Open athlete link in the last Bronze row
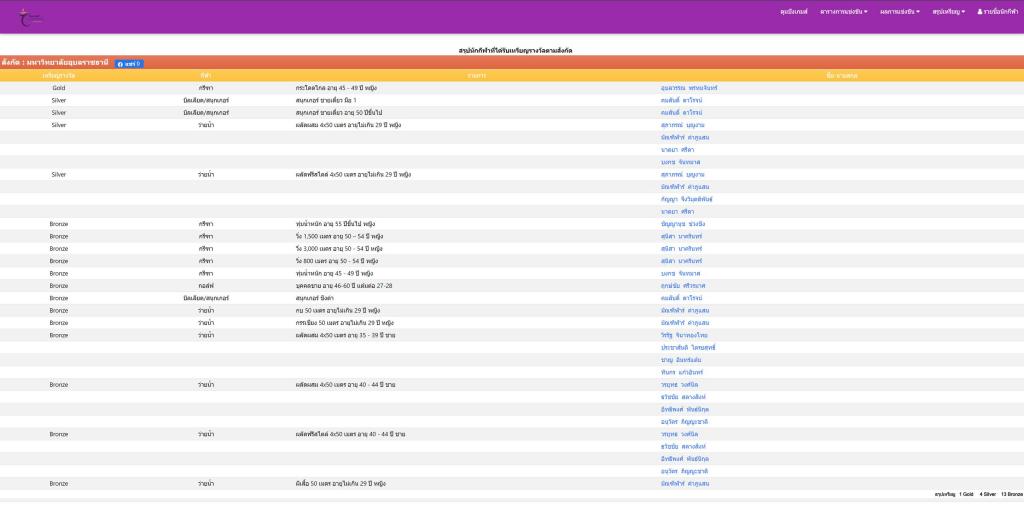1024x512 pixels. (x=685, y=483)
